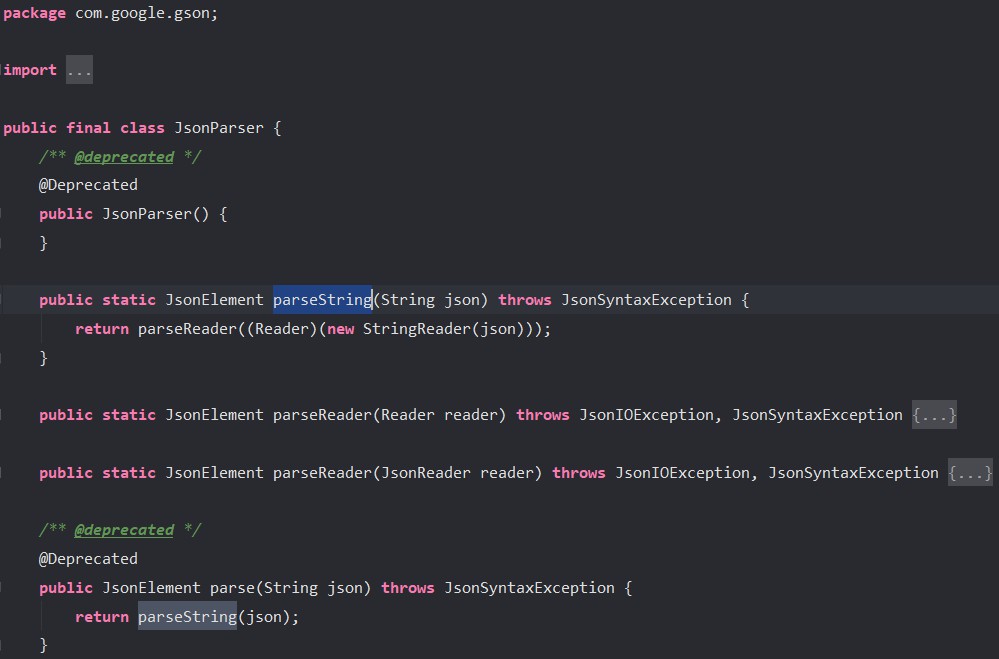This screenshot has width=999, height=659.
Task: Click the StringReader constructor call
Action: click(417, 330)
